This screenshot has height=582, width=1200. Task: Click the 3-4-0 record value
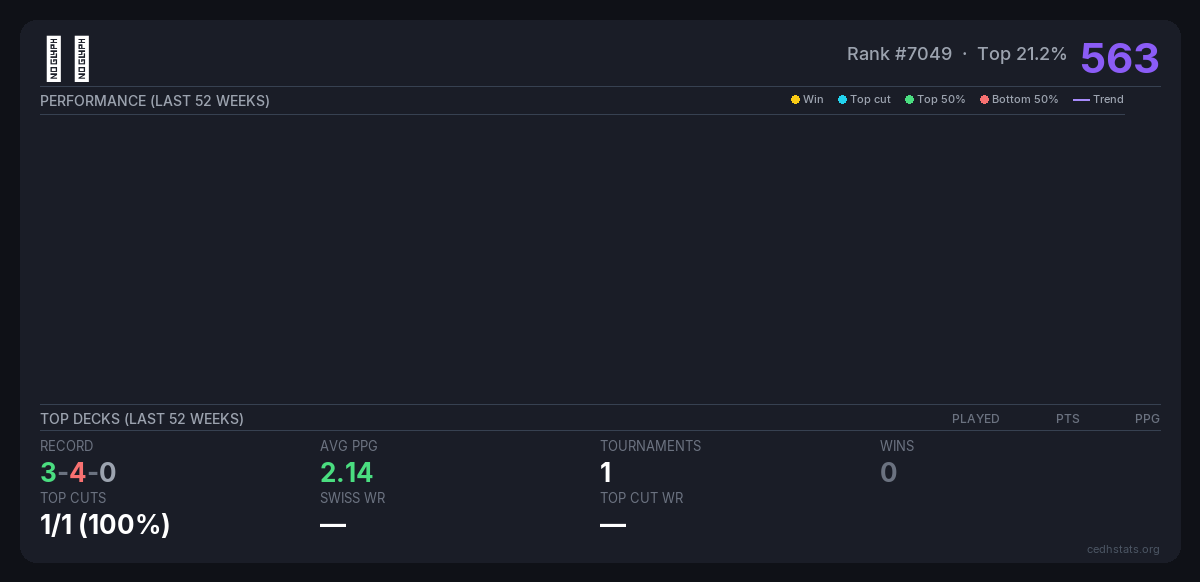click(78, 472)
